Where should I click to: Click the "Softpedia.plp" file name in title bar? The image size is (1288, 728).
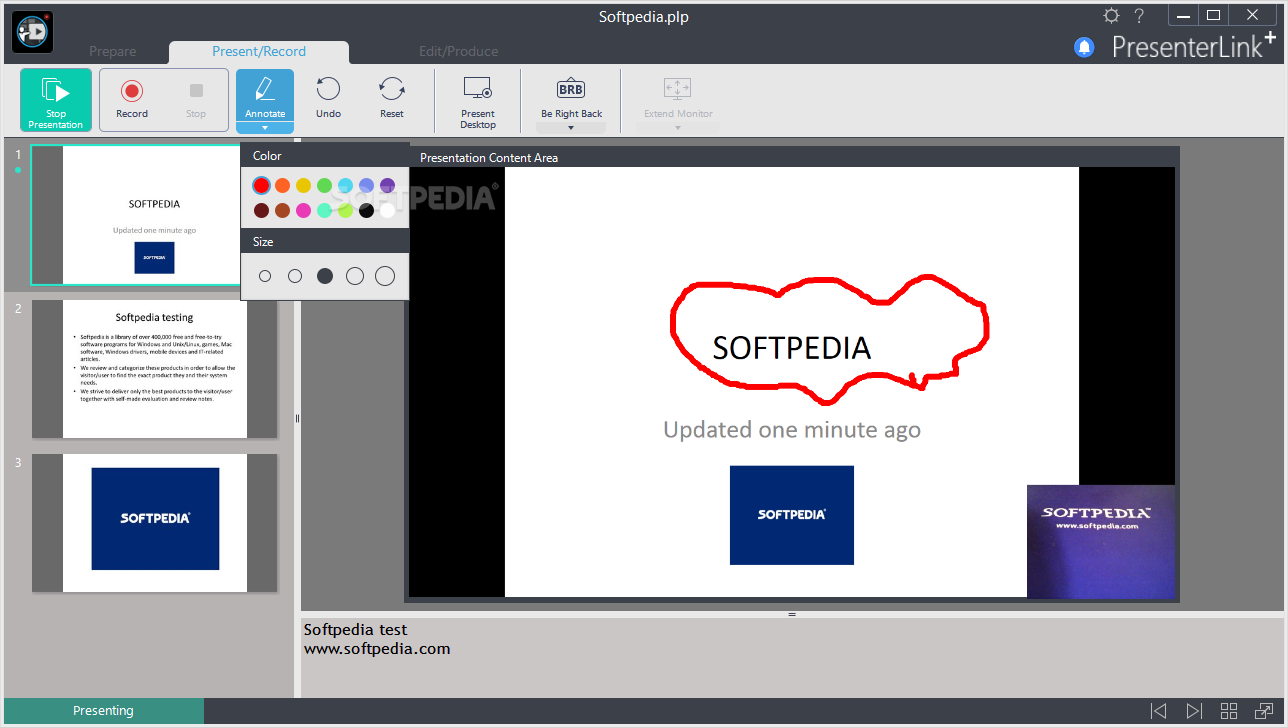coord(644,16)
